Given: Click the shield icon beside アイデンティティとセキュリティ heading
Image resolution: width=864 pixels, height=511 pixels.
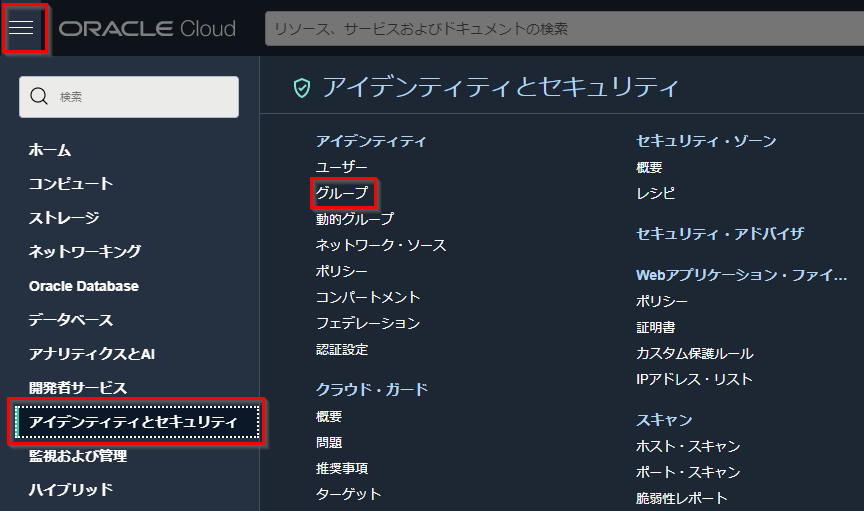Looking at the screenshot, I should point(301,88).
